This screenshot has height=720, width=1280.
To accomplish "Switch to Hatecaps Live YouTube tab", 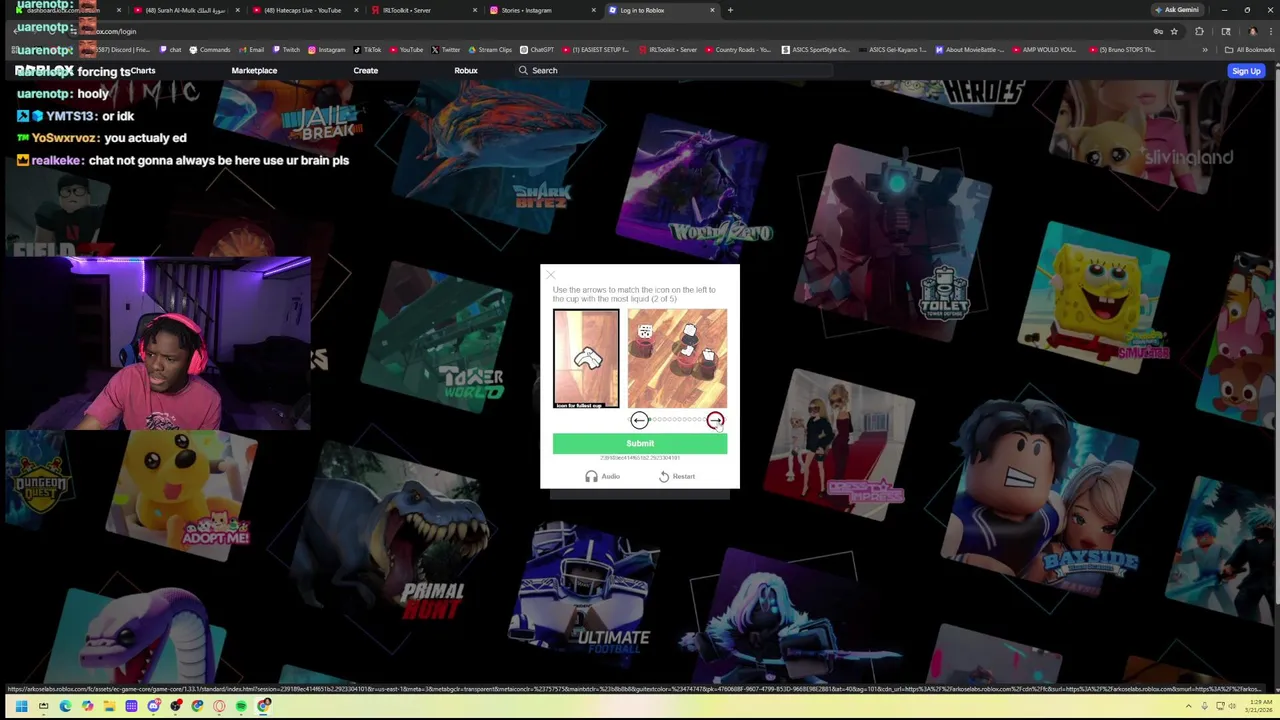I will (x=305, y=10).
